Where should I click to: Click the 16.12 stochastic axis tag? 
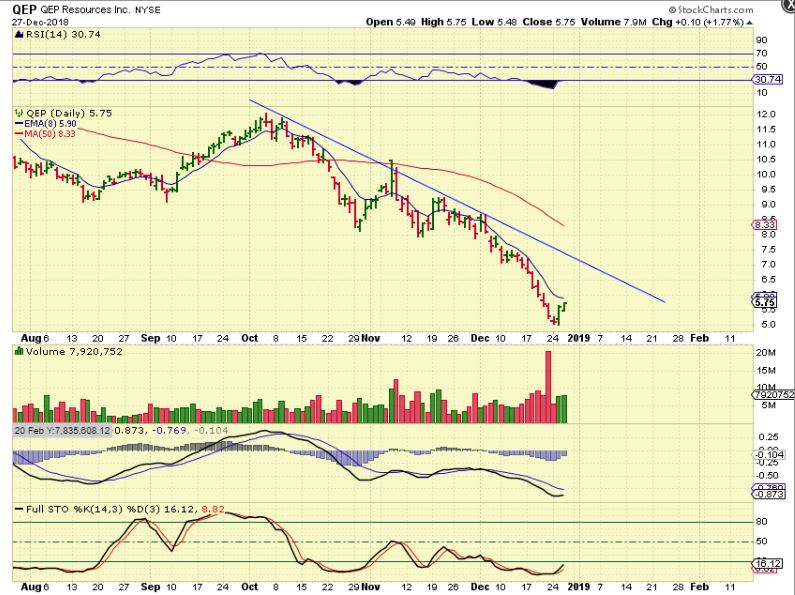tap(768, 563)
